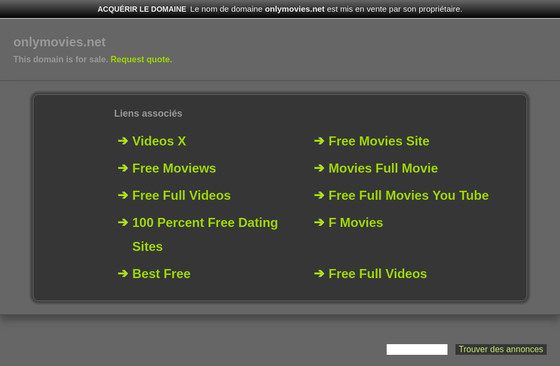Click the arrow icon beside Videos X

click(x=123, y=141)
